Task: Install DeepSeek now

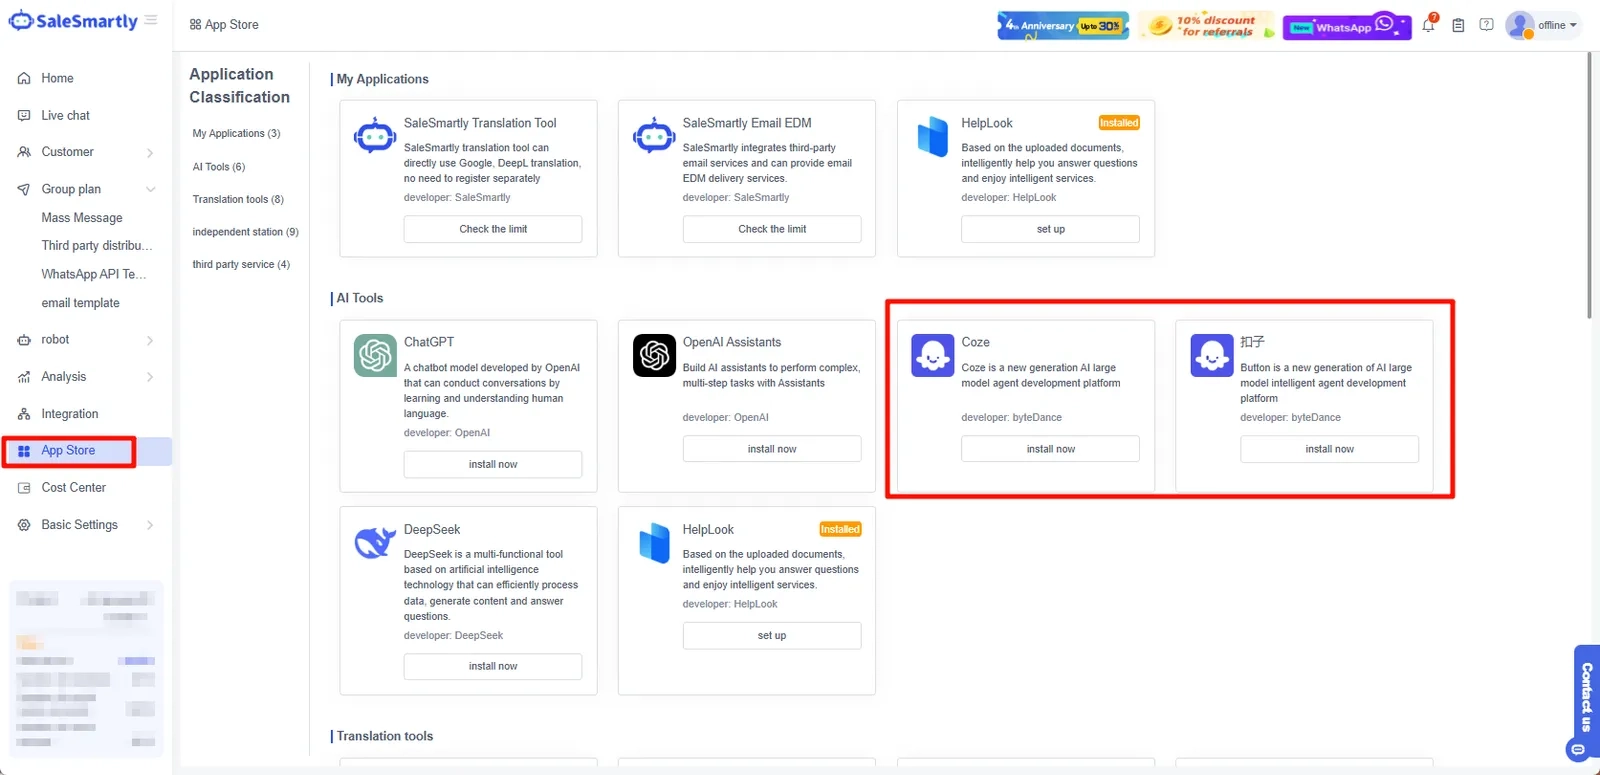Action: point(493,666)
